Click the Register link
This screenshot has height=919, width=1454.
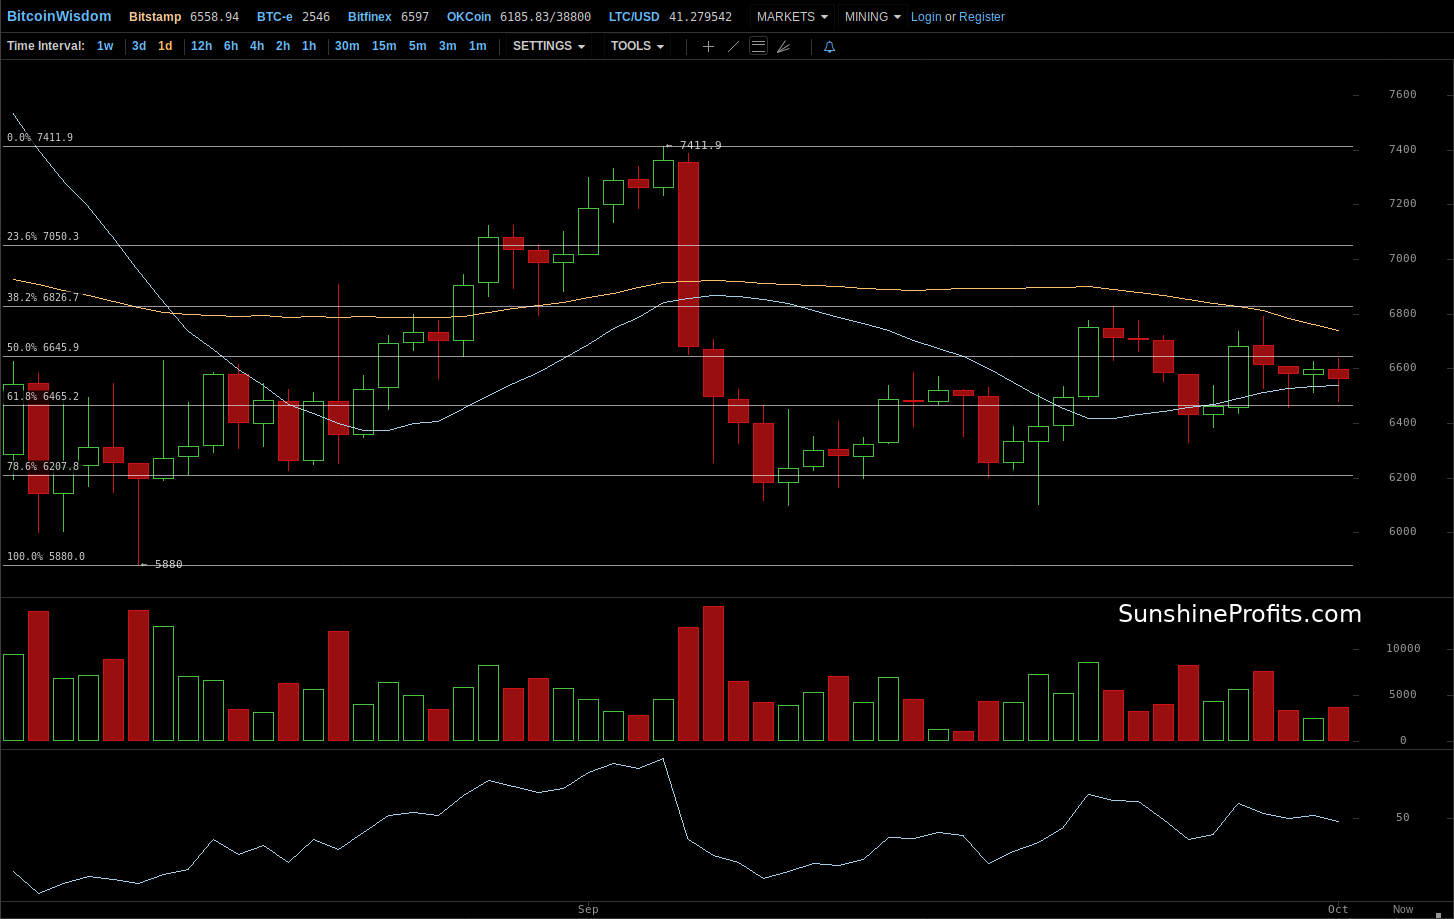982,17
